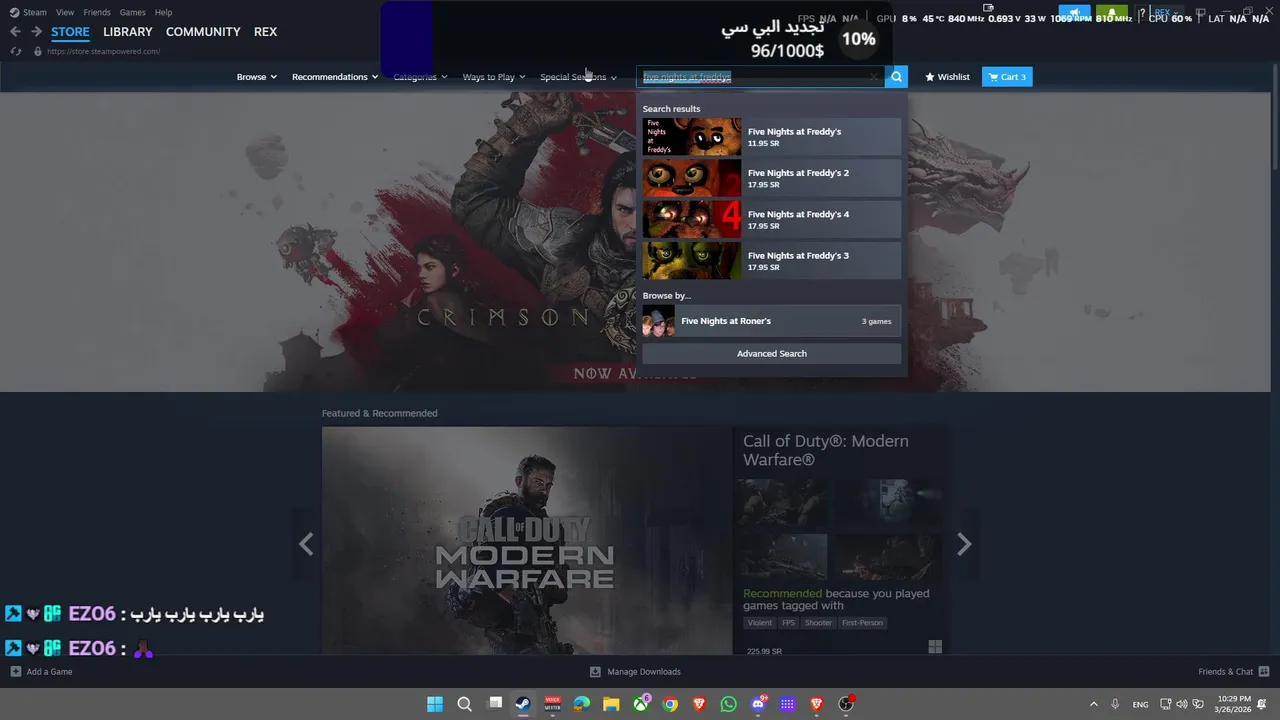This screenshot has width=1280, height=720.
Task: Select the Five Nights at Freddy's 3 result
Action: (x=772, y=261)
